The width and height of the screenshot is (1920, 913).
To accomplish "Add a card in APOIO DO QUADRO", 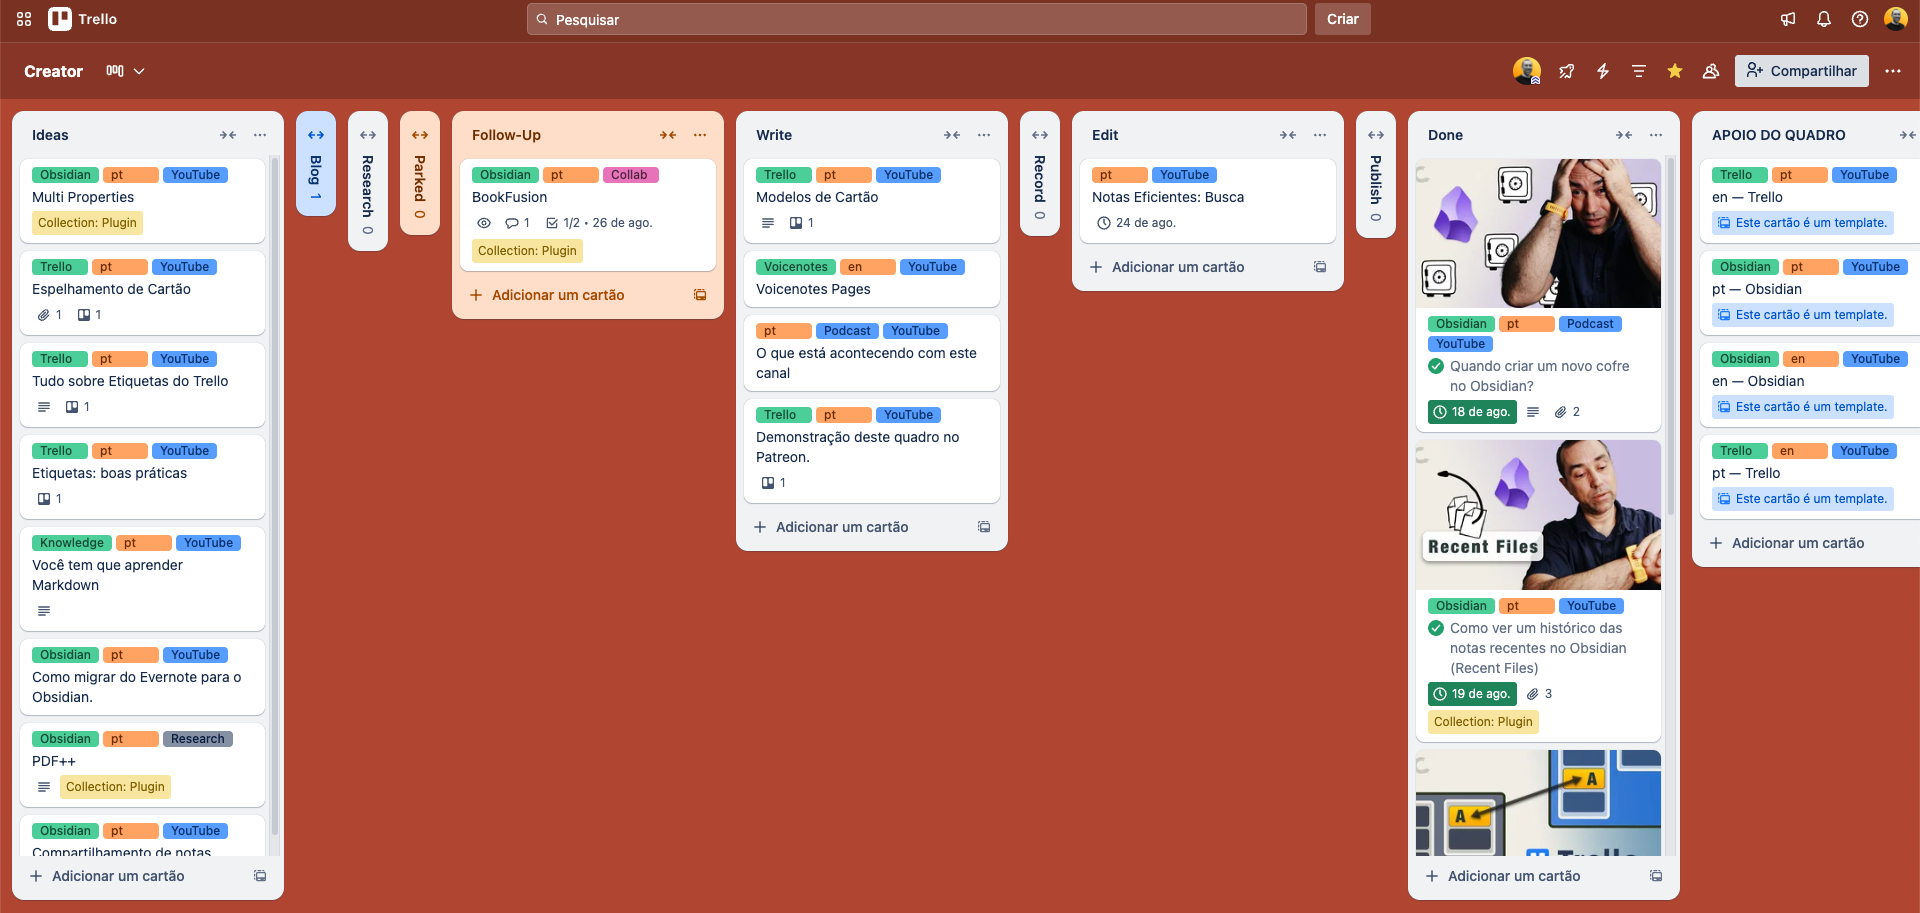I will [1810, 543].
